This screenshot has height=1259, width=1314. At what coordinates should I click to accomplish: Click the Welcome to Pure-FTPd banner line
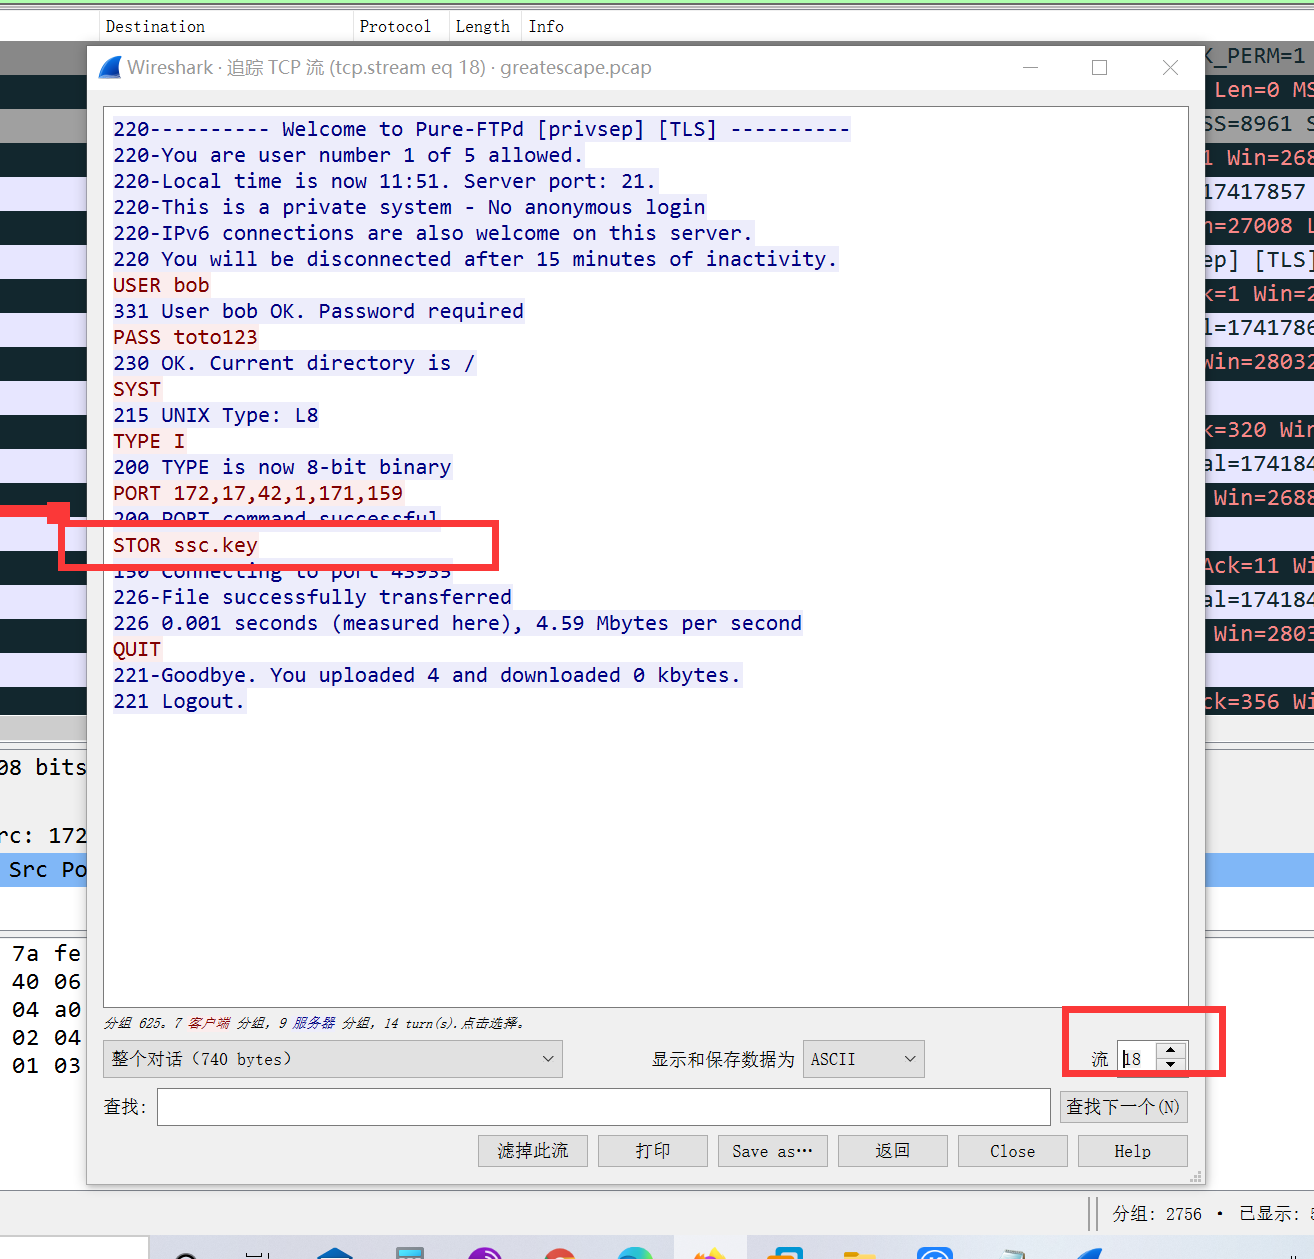[481, 129]
